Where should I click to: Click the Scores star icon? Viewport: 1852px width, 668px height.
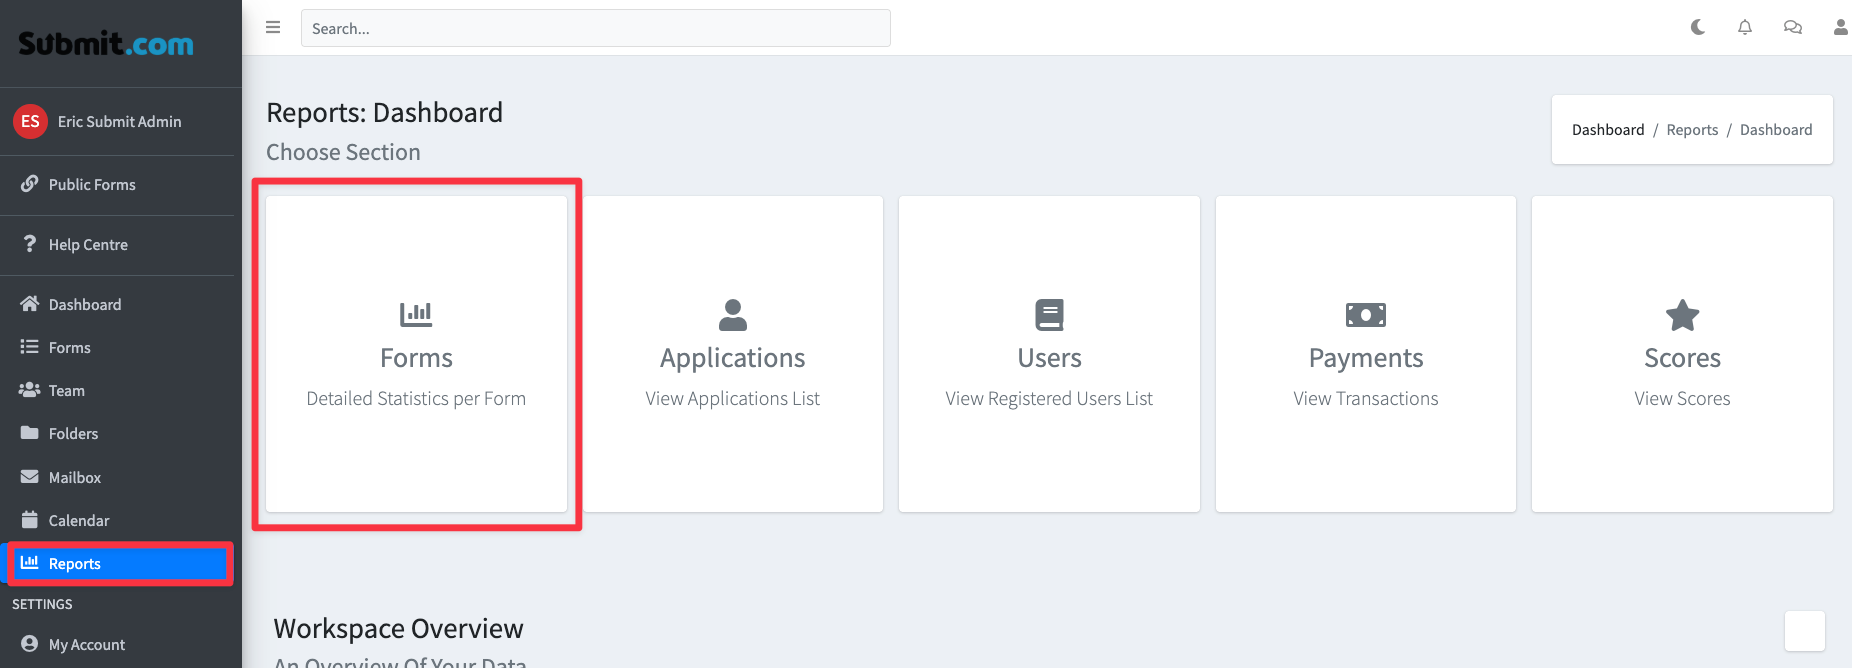(1682, 315)
